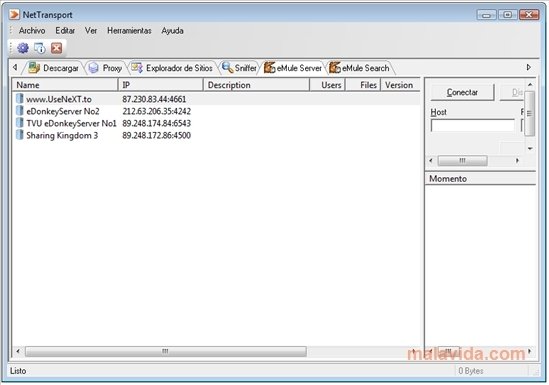Select the TVU eDonkeyServer No1 row
Image resolution: width=549 pixels, height=385 pixels.
pyautogui.click(x=216, y=123)
